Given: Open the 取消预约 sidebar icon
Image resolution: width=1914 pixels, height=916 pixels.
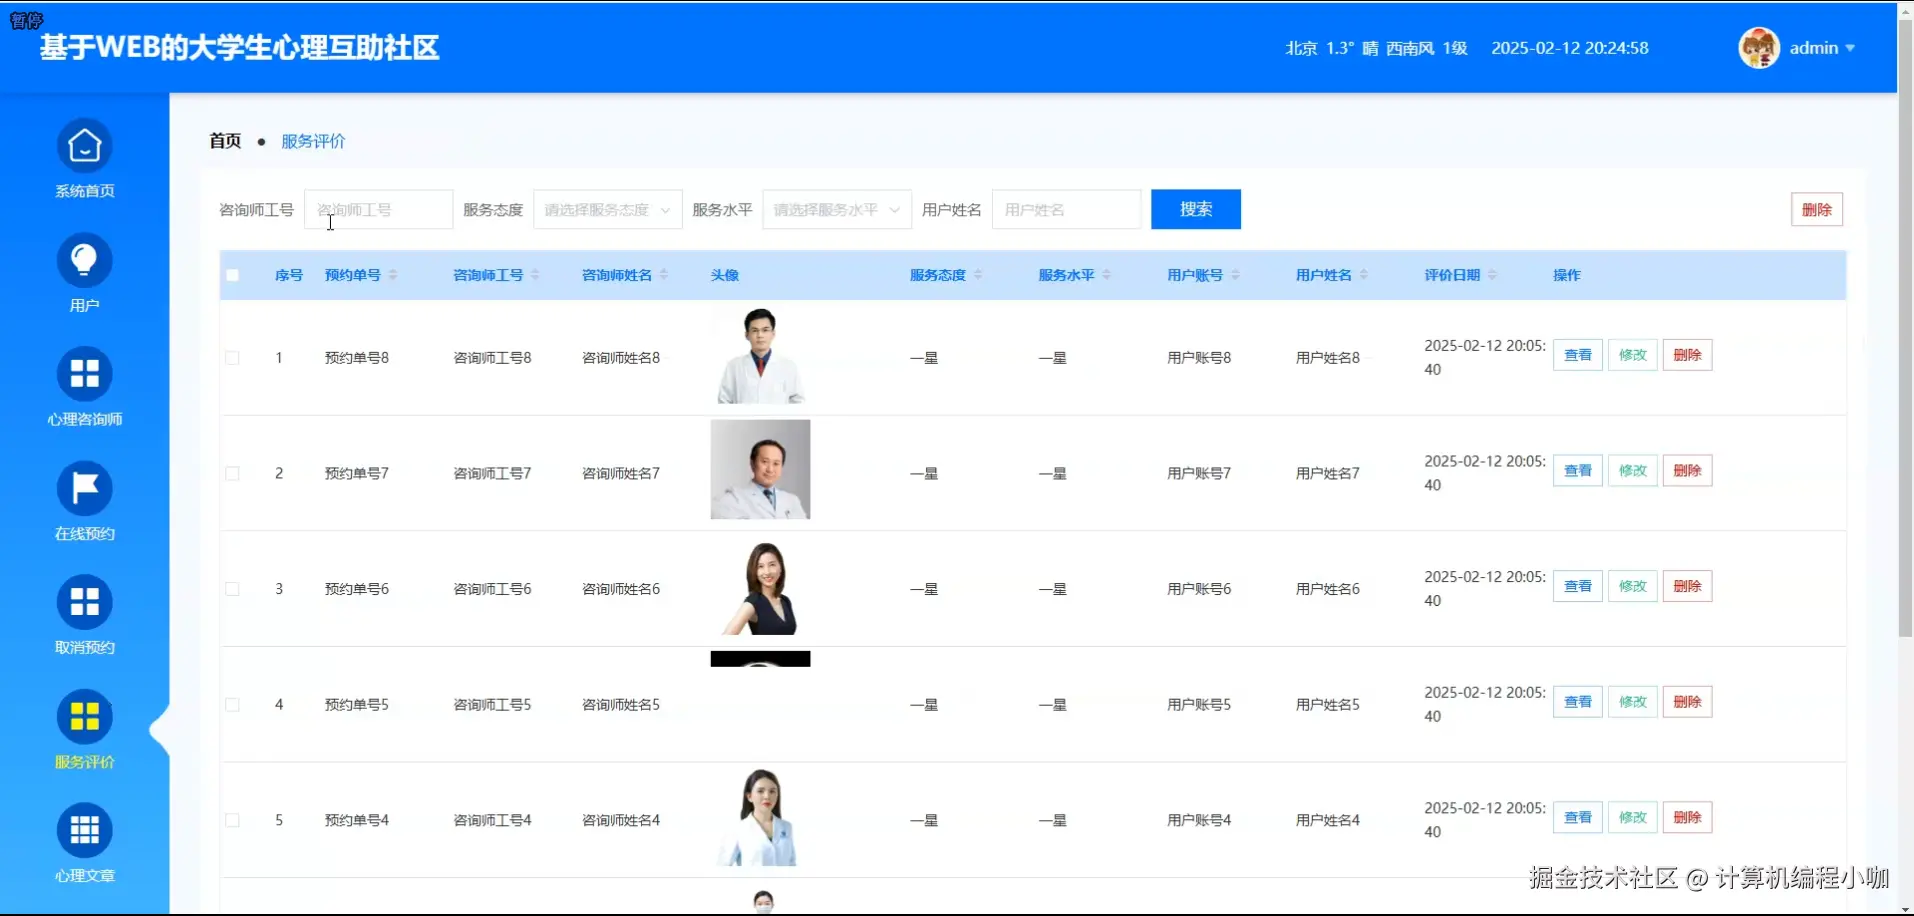Looking at the screenshot, I should tap(84, 601).
